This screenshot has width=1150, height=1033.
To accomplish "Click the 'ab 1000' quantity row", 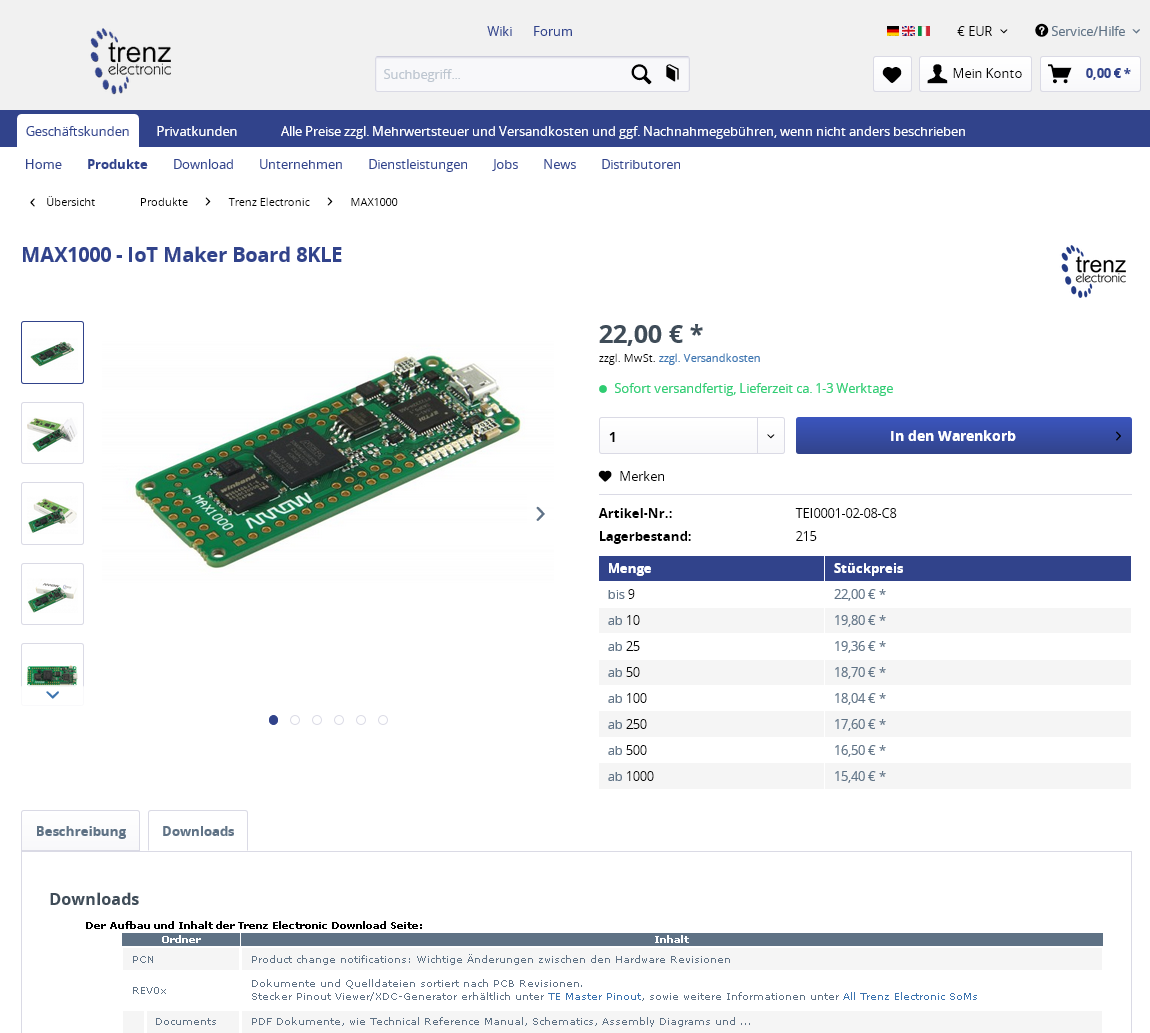I will [865, 776].
